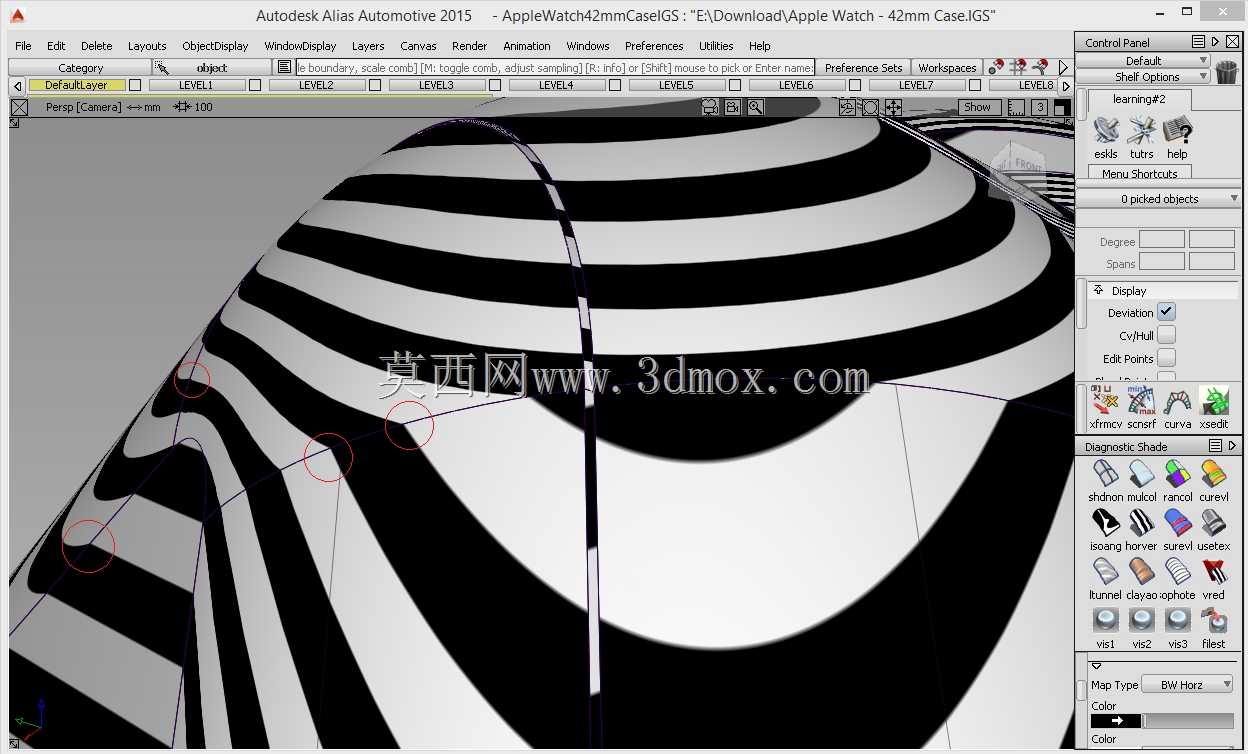Select vis1 visual shader
Viewport: 1248px width, 754px height.
1105,621
